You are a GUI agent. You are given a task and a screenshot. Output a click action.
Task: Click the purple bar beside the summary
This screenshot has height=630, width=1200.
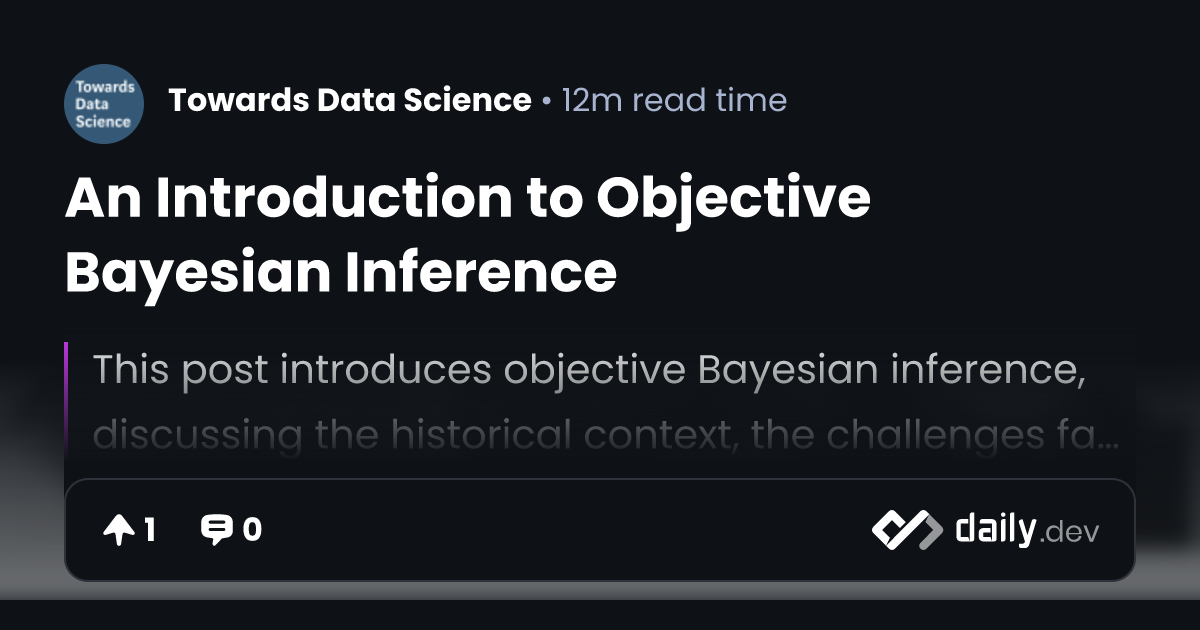[66, 400]
